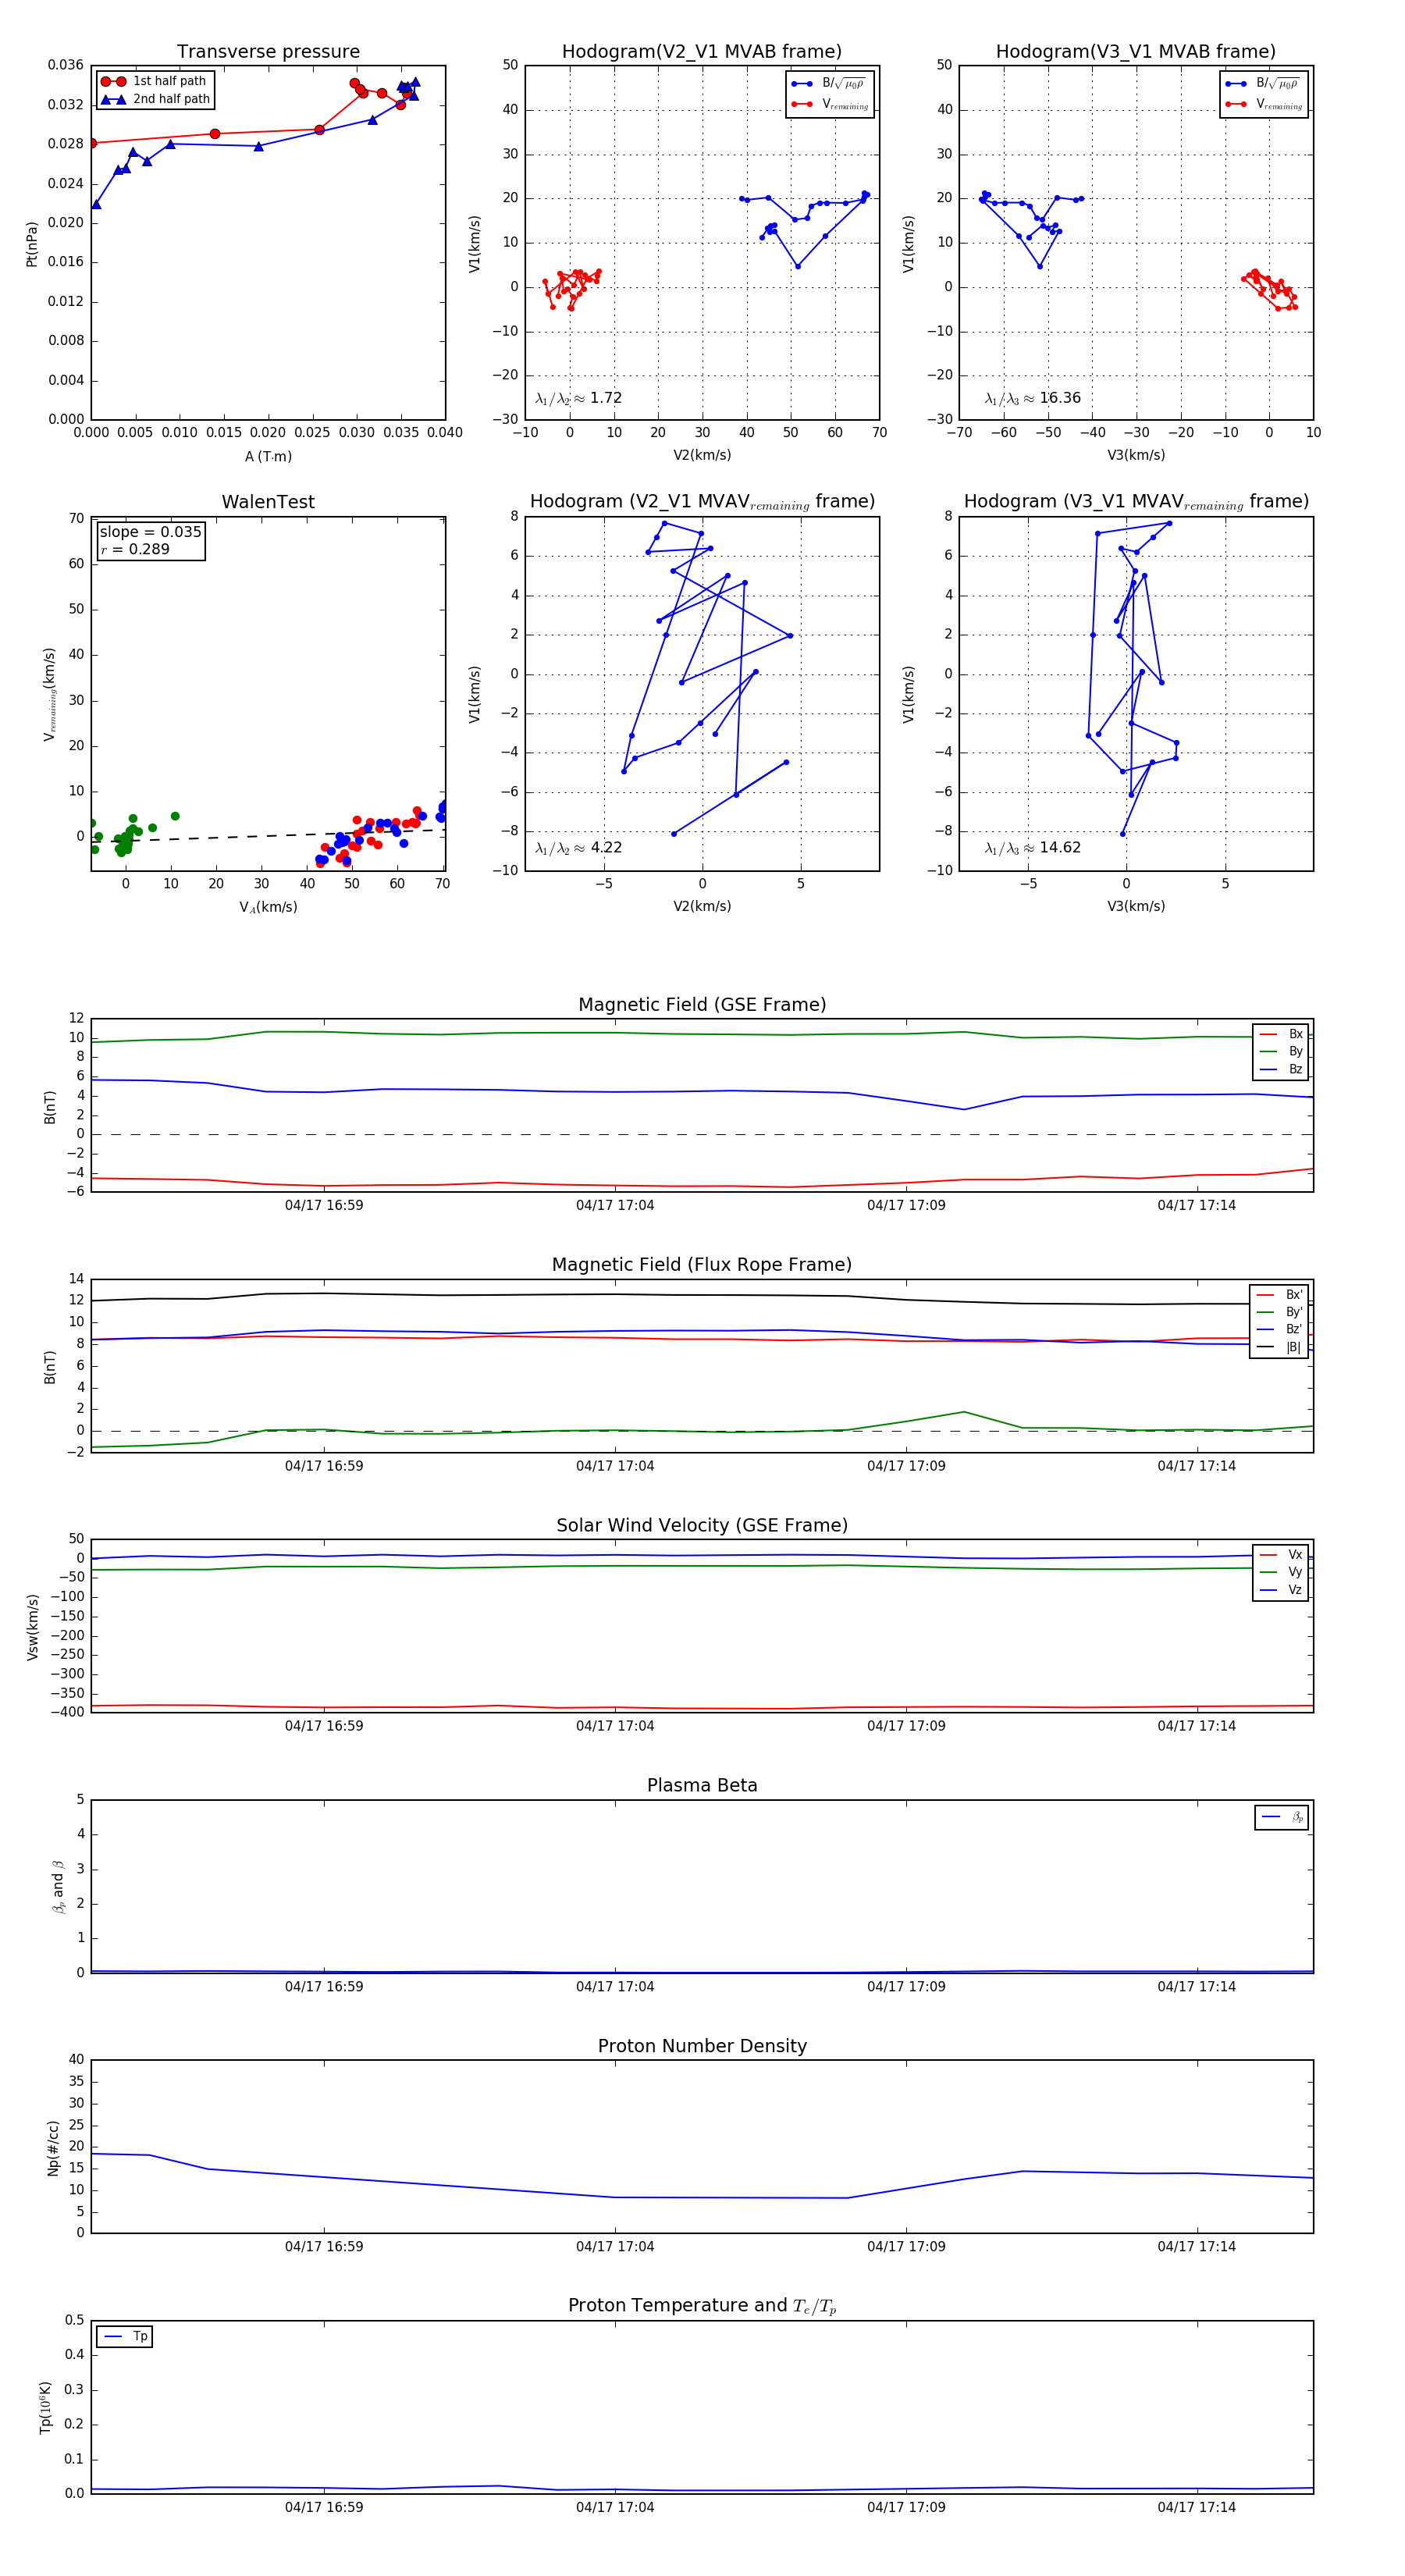Click the "Magnetic Field (GSE Frame)" title
The image size is (1405, 2576).
click(702, 1005)
